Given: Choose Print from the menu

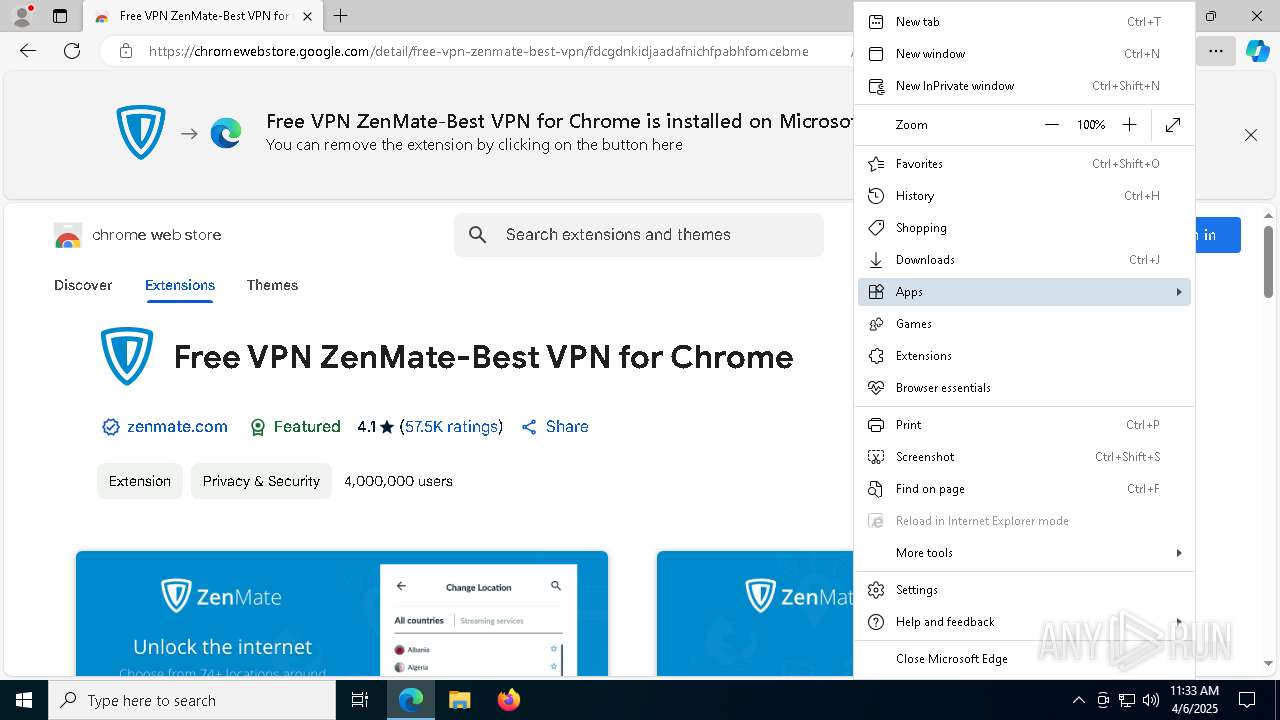Looking at the screenshot, I should pos(1024,425).
